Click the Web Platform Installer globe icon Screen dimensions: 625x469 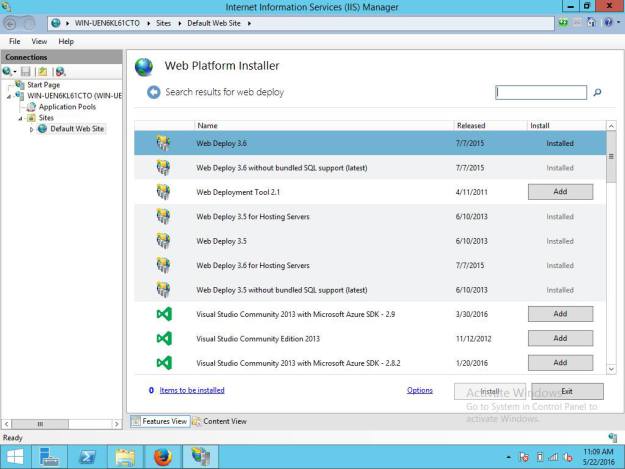pyautogui.click(x=143, y=67)
